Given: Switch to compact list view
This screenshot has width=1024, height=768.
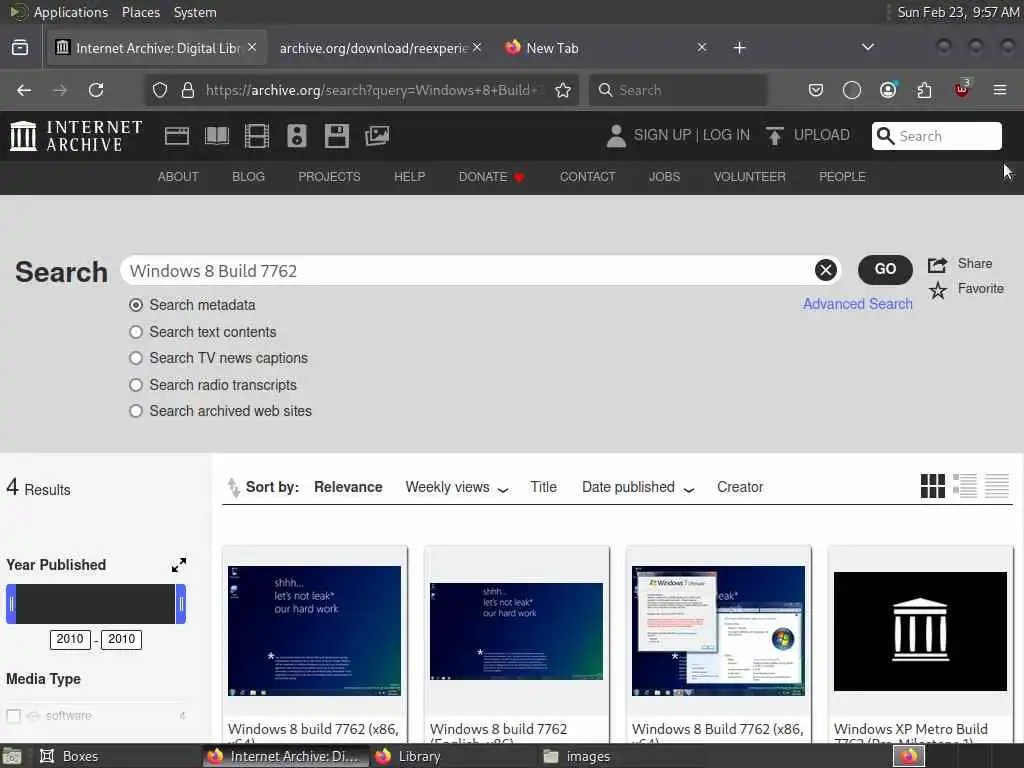Looking at the screenshot, I should (997, 486).
